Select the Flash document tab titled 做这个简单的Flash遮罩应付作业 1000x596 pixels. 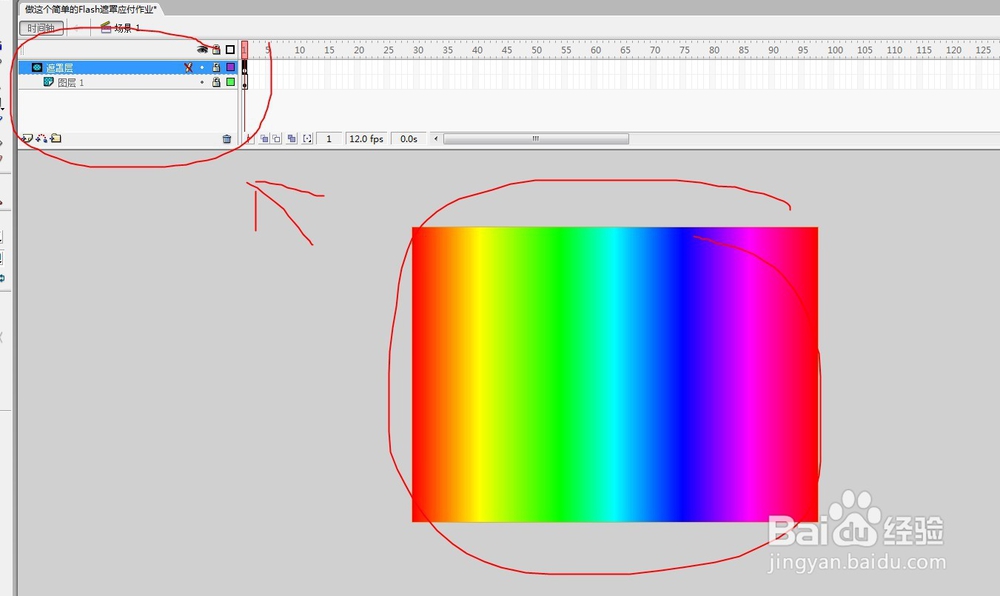(91, 9)
